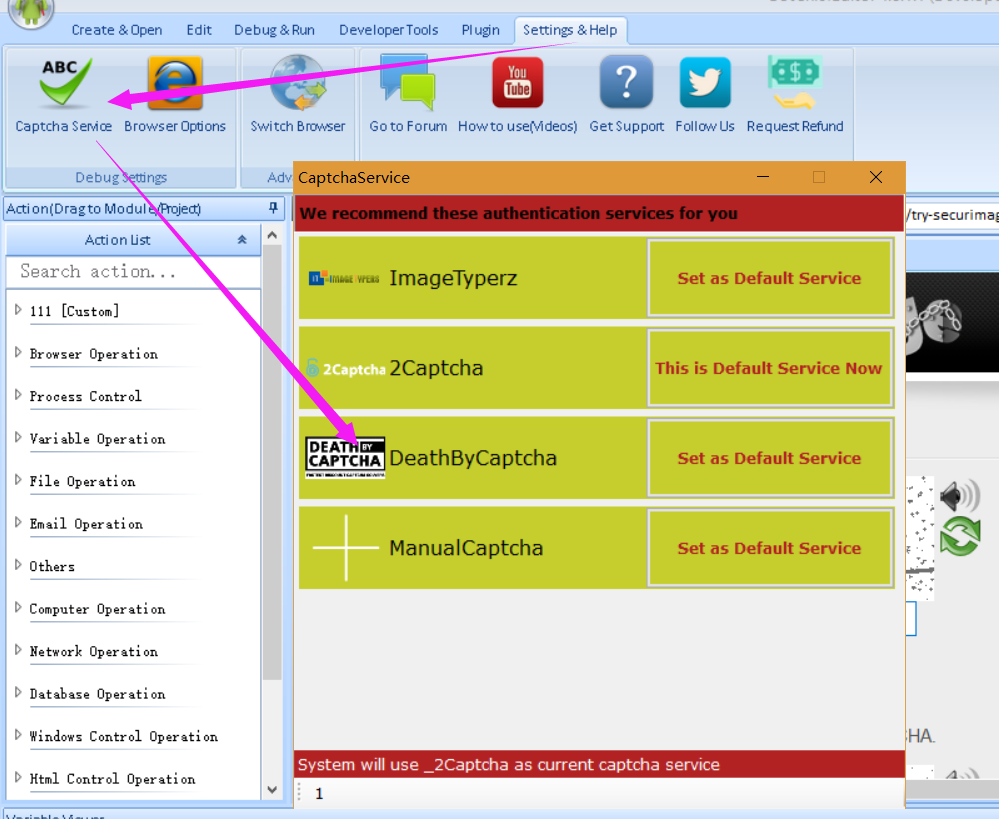Open the Captcha Service icon

click(64, 85)
